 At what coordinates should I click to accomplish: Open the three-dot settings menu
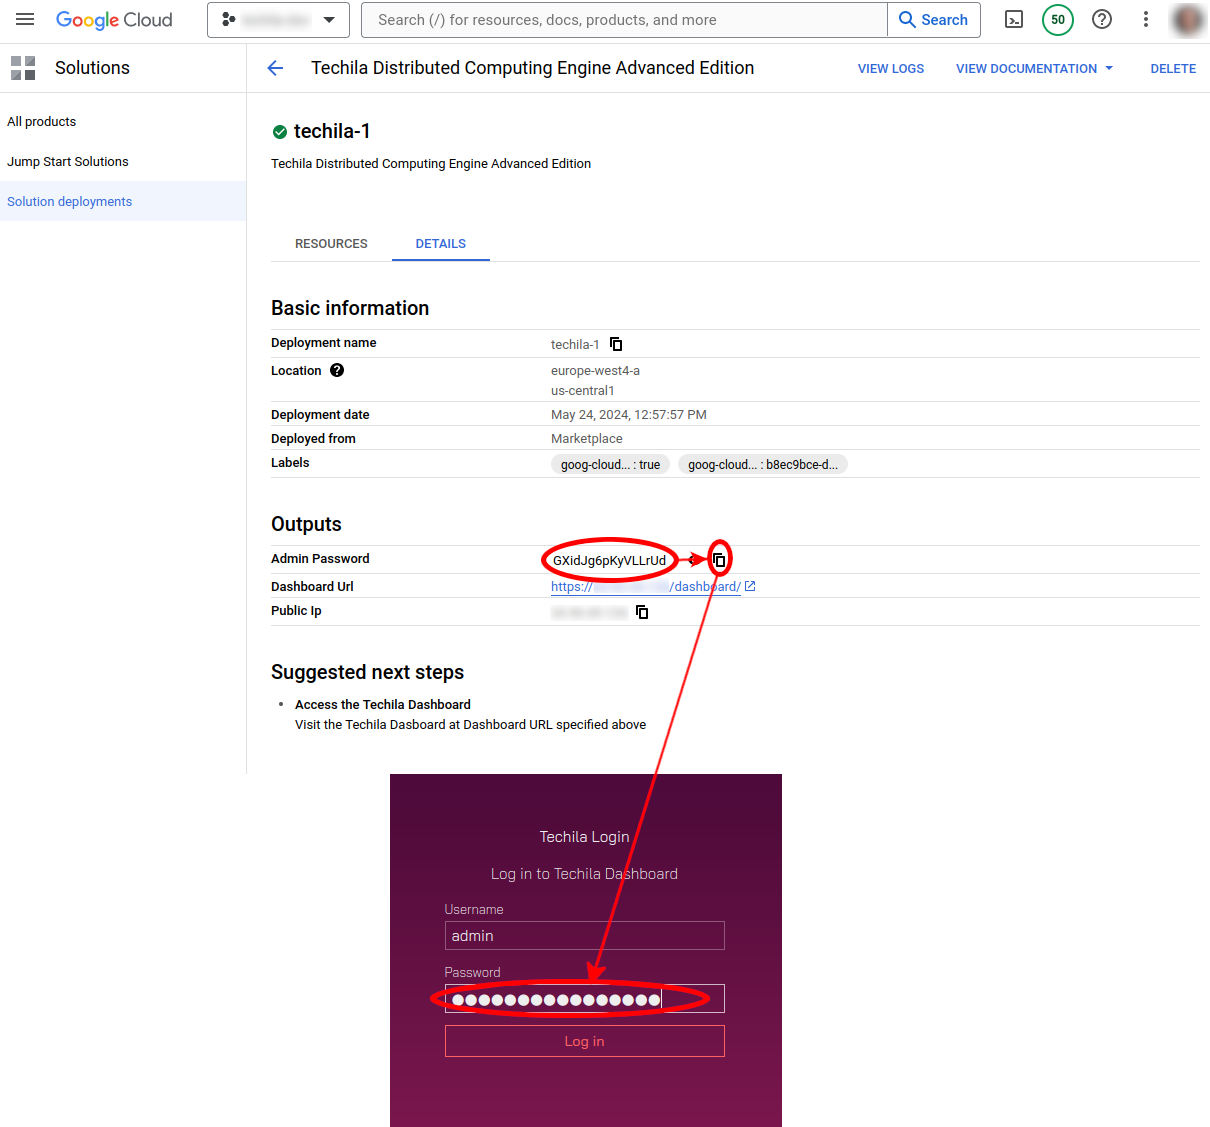pos(1146,20)
